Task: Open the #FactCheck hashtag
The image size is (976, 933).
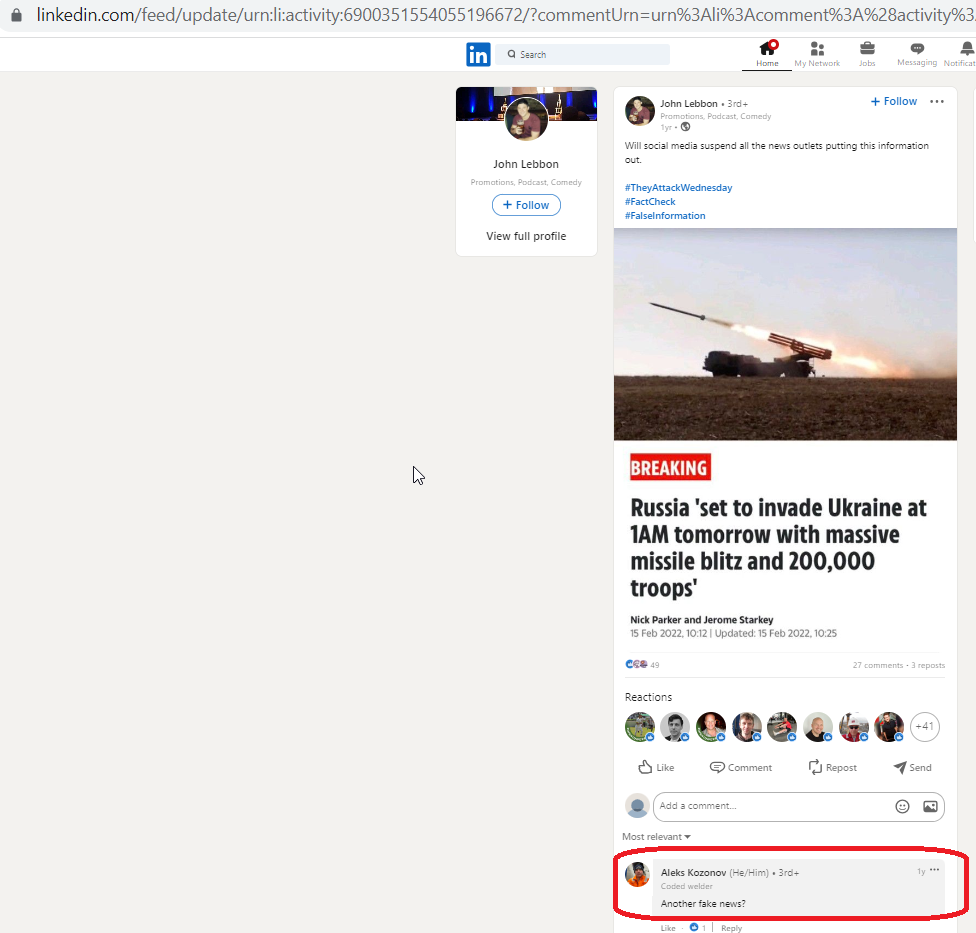Action: tap(650, 202)
